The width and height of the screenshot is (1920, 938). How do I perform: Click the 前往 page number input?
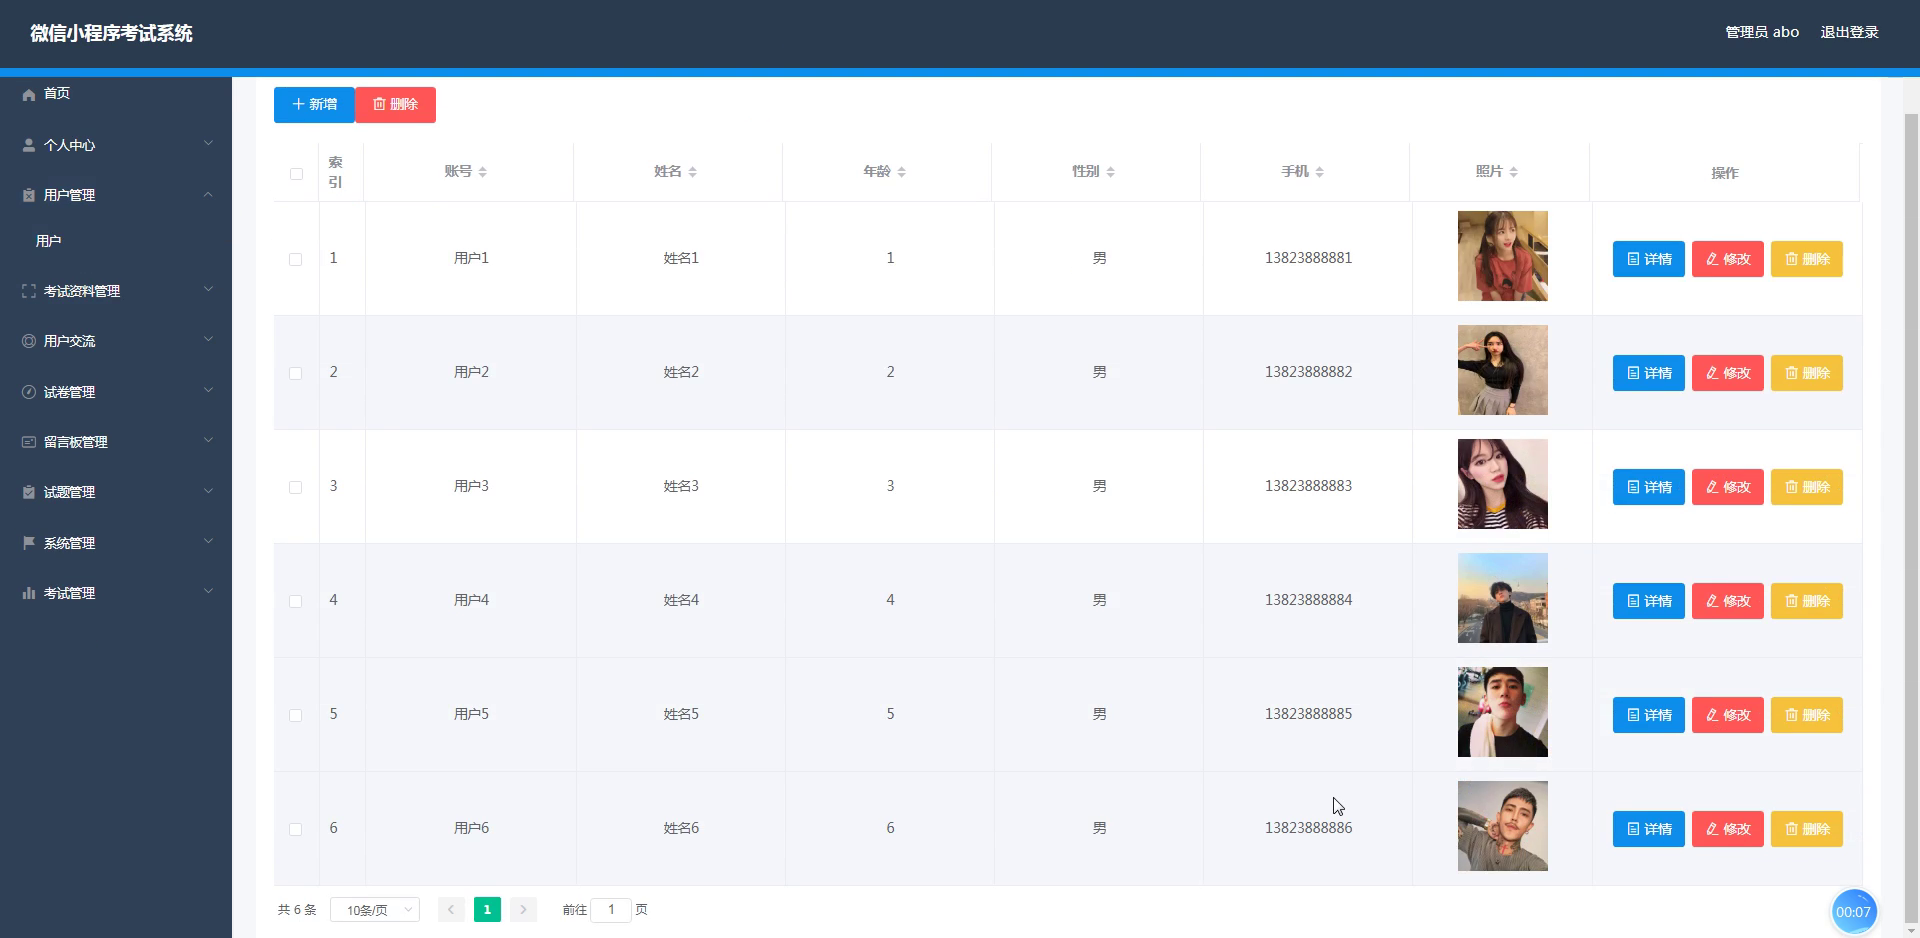point(611,910)
